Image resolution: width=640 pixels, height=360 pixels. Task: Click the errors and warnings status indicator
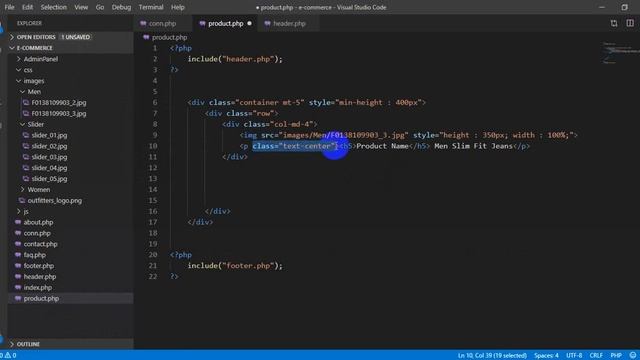(8, 356)
